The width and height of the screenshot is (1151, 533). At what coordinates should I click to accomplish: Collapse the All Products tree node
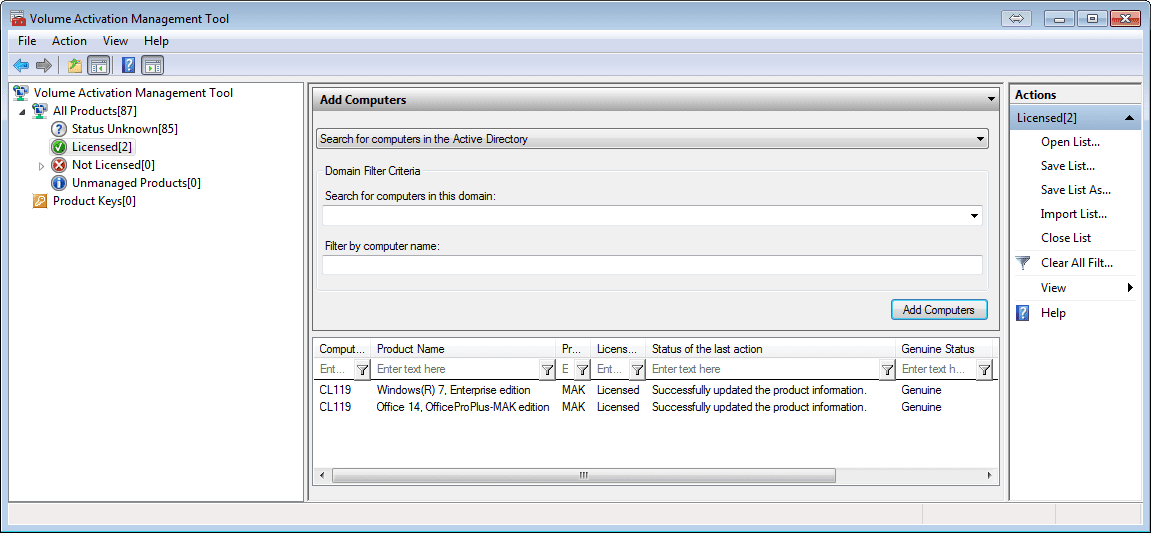(x=21, y=112)
